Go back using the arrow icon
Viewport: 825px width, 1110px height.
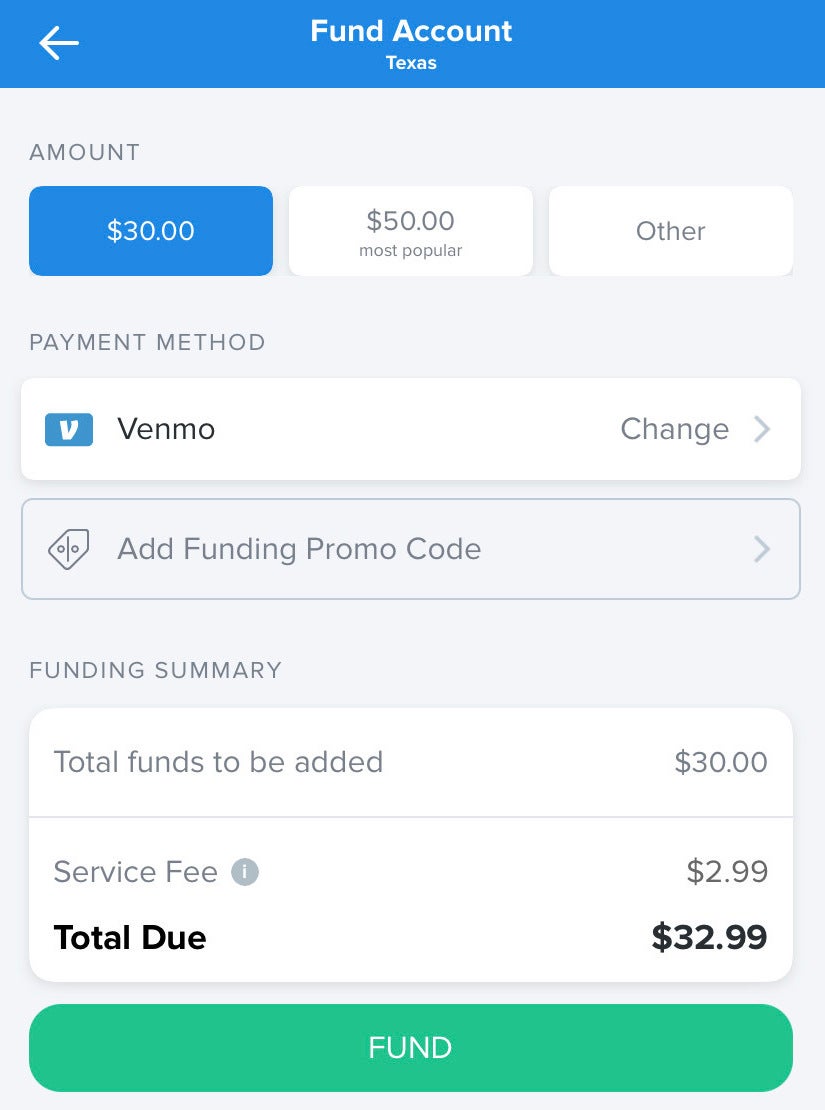[x=59, y=43]
